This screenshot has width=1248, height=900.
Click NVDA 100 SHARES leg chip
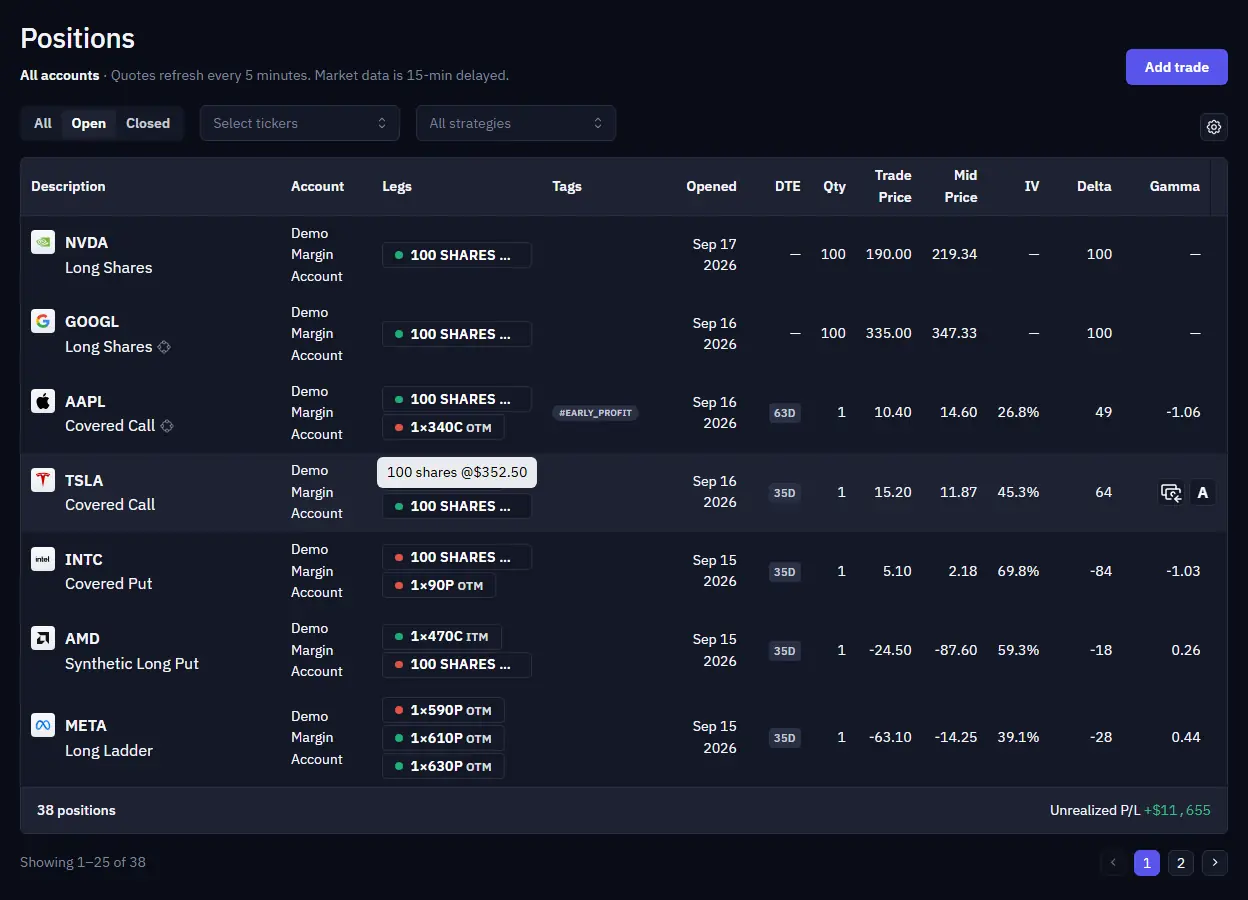(457, 255)
